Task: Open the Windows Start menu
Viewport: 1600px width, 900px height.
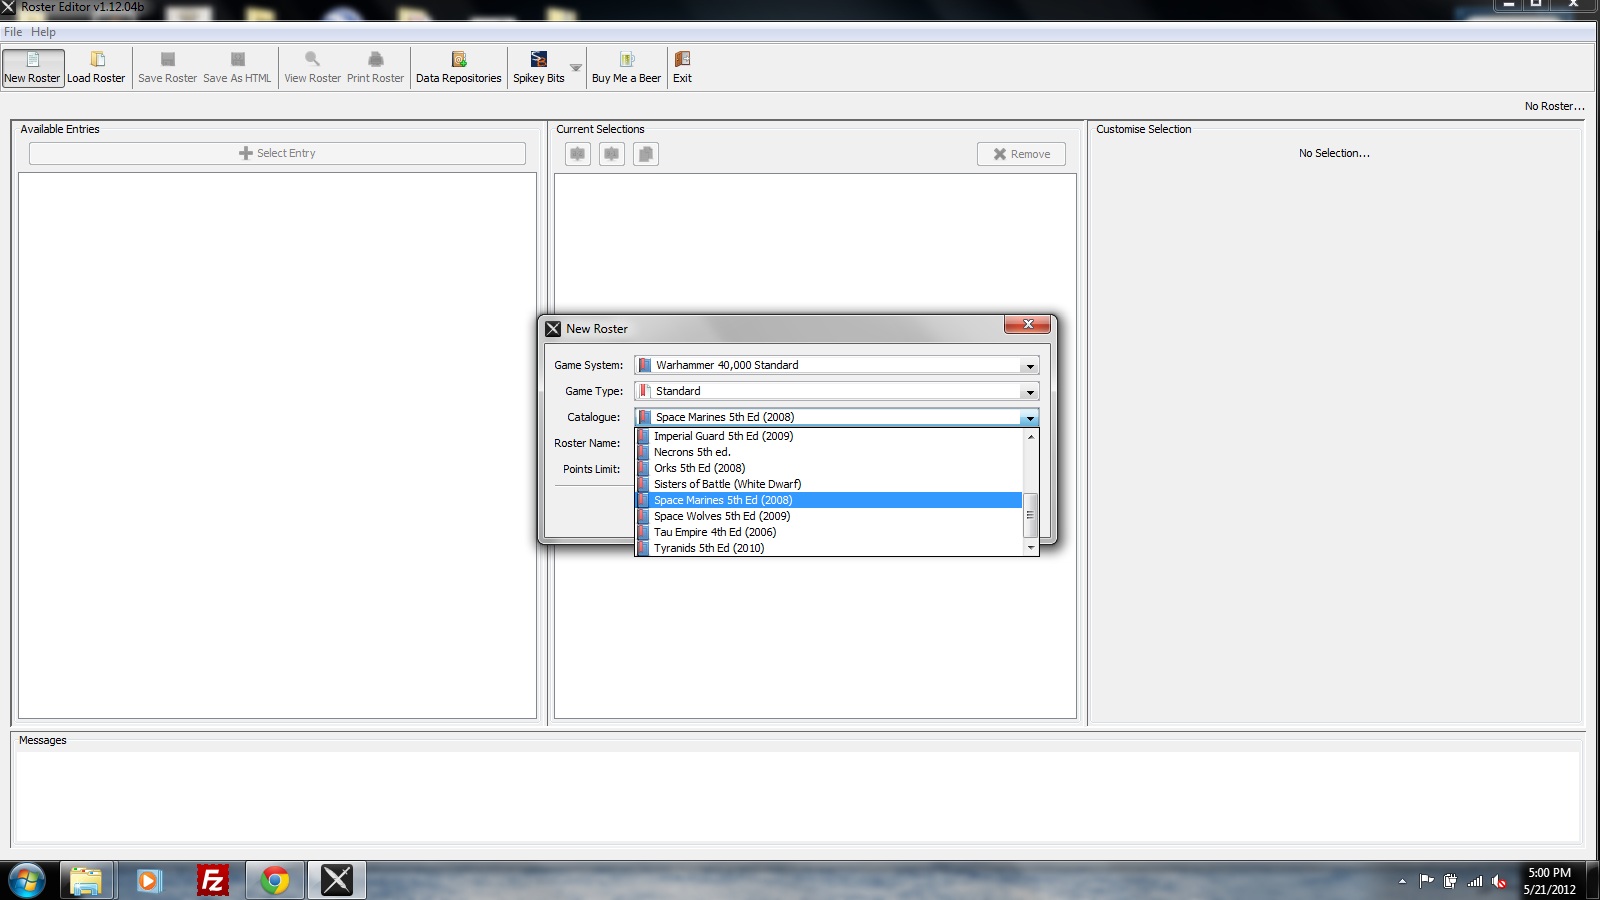Action: pyautogui.click(x=26, y=880)
